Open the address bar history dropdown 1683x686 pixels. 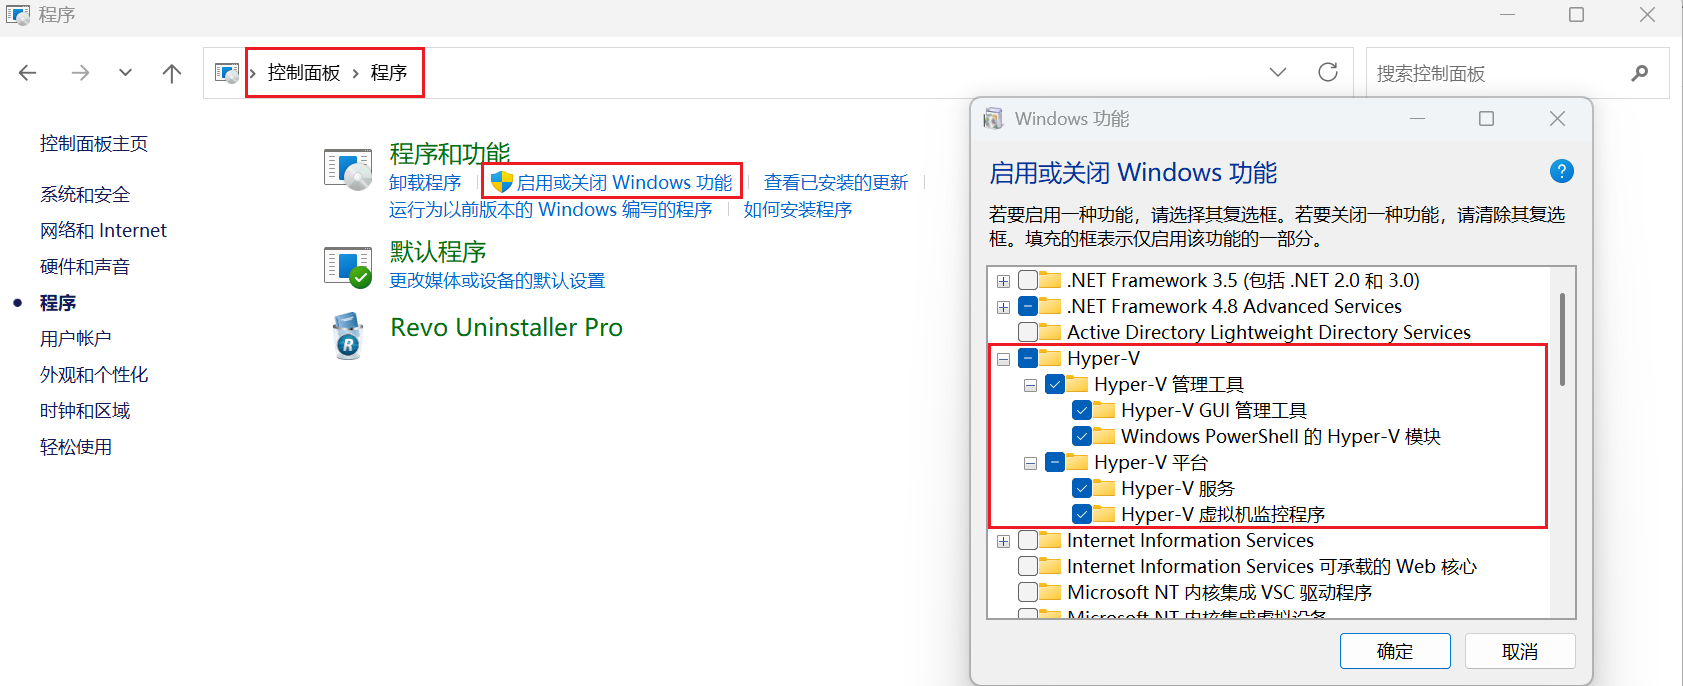1278,73
